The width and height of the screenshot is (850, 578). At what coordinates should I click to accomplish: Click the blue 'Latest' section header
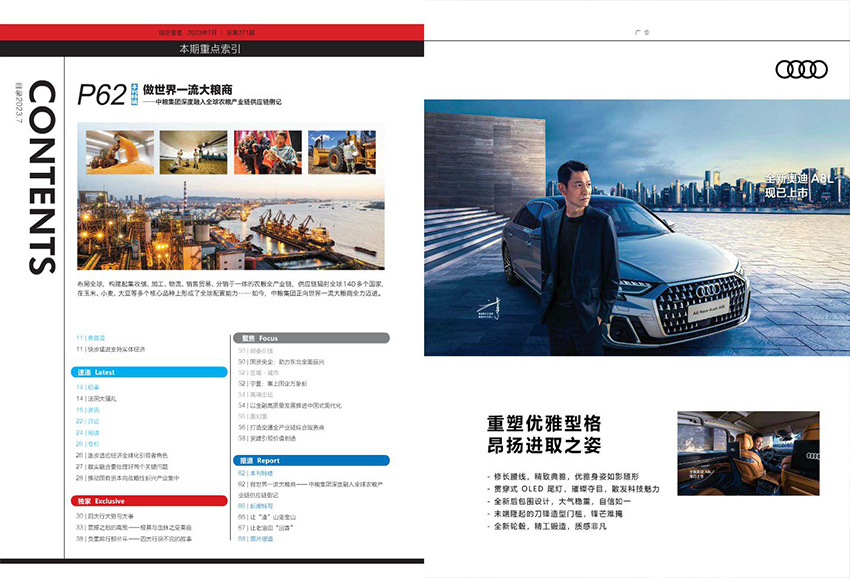tap(149, 373)
